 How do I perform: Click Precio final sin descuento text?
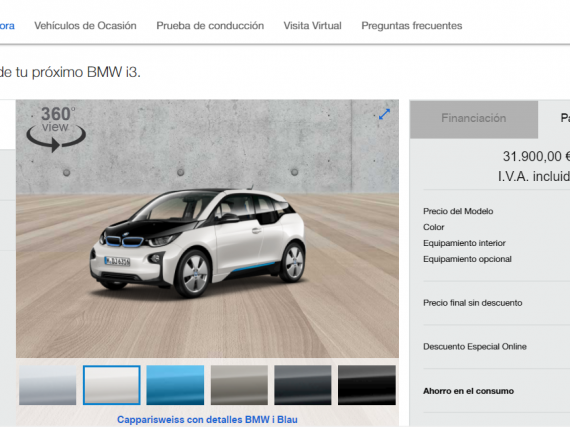(473, 303)
